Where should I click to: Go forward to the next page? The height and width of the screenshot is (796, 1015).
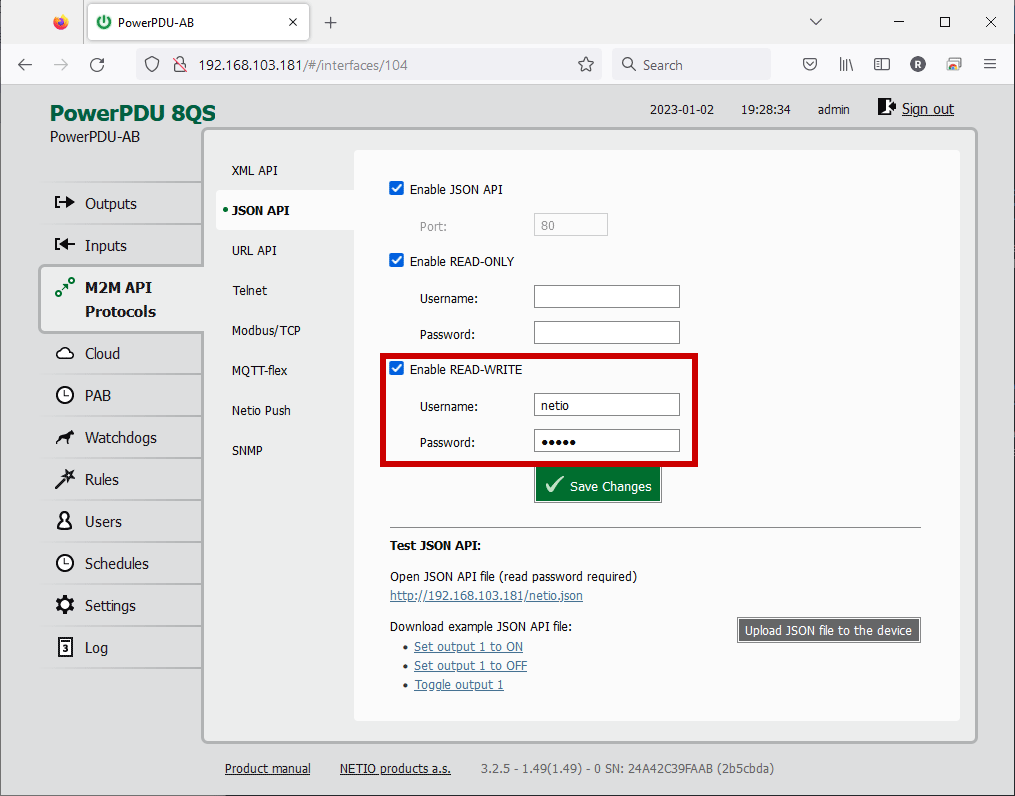pyautogui.click(x=61, y=65)
